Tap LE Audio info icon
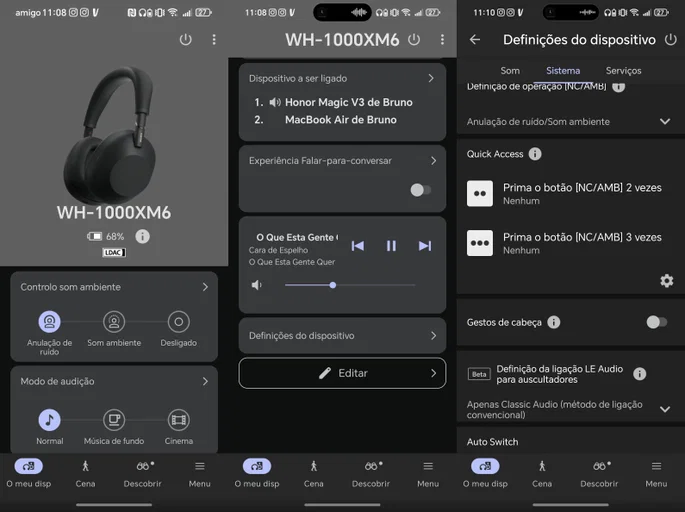 click(x=640, y=374)
